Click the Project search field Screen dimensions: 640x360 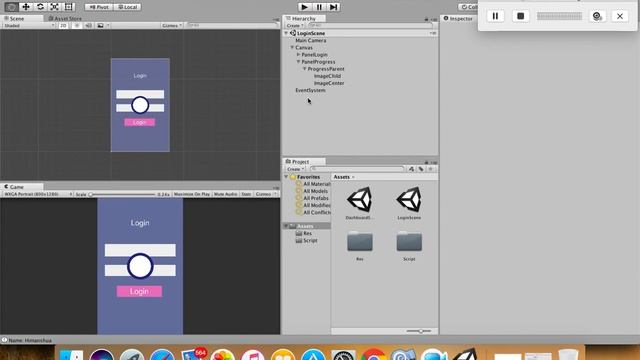click(x=357, y=169)
